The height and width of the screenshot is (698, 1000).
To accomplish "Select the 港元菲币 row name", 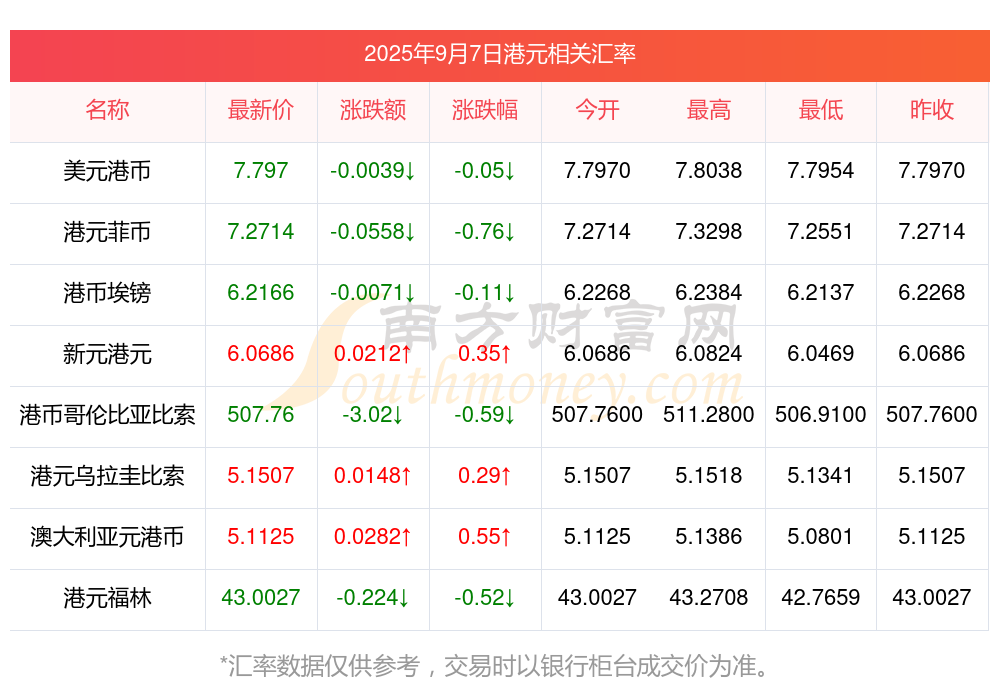I will [x=107, y=232].
